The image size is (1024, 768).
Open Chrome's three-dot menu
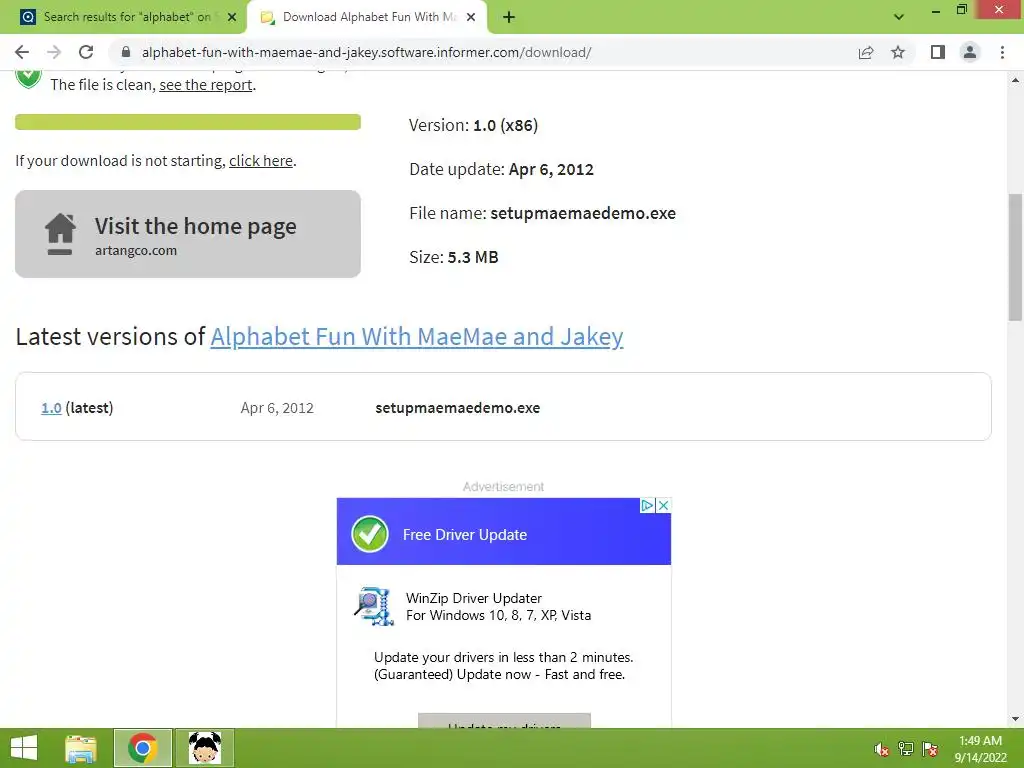pyautogui.click(x=1002, y=52)
